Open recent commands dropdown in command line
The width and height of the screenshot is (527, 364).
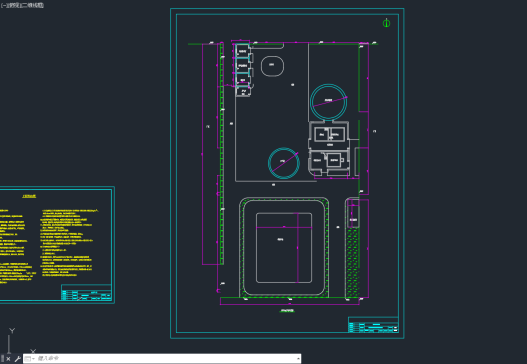29,359
